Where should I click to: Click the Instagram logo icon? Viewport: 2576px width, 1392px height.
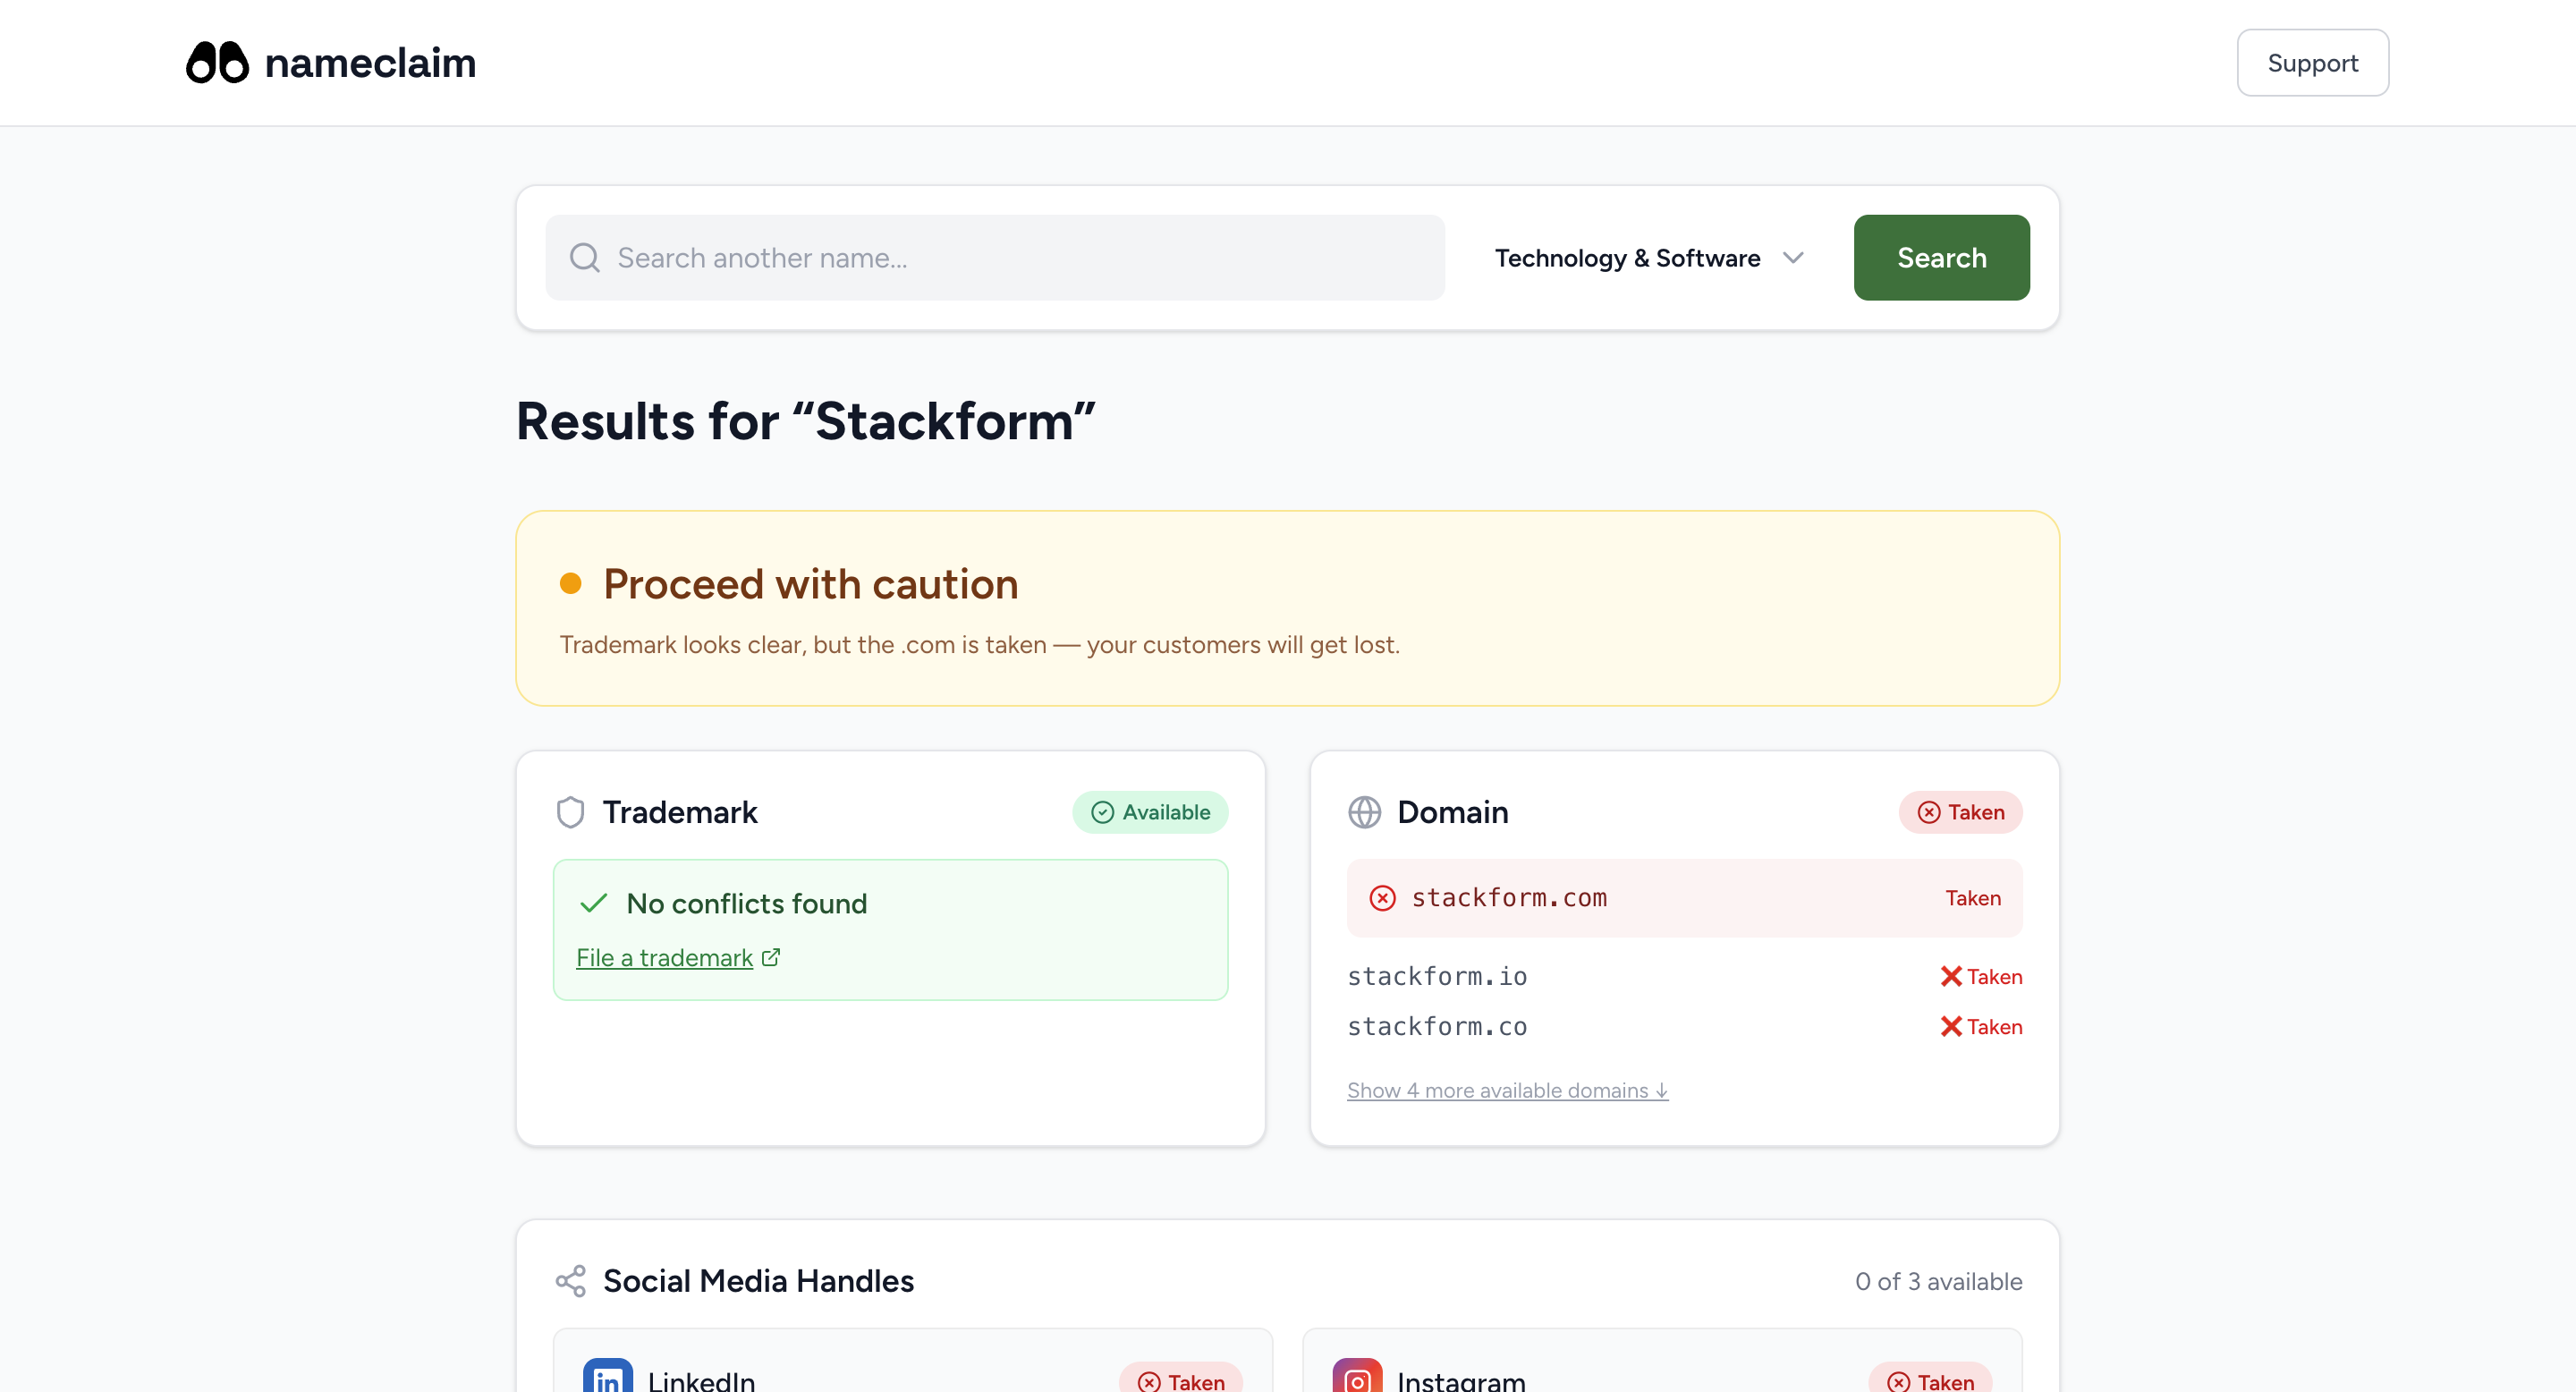tap(1357, 1376)
